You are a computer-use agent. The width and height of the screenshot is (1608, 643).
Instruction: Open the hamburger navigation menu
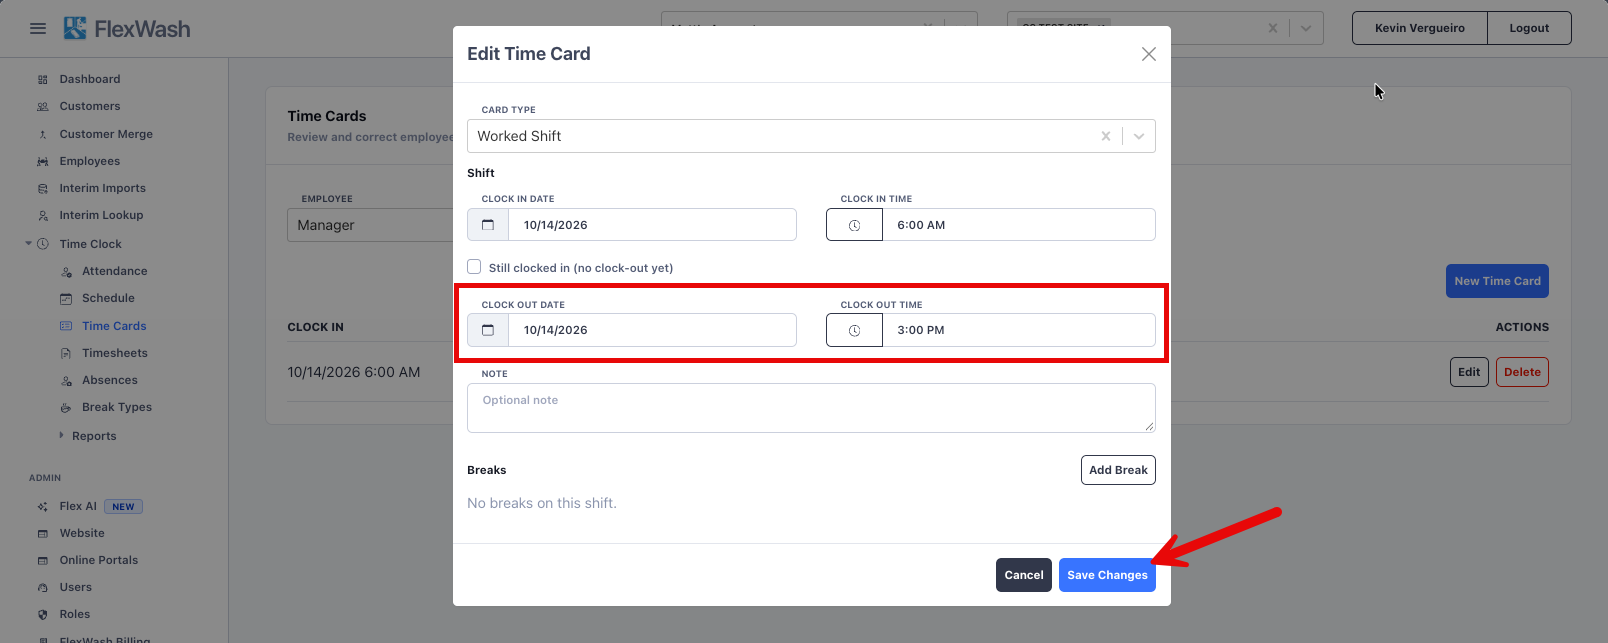[38, 29]
